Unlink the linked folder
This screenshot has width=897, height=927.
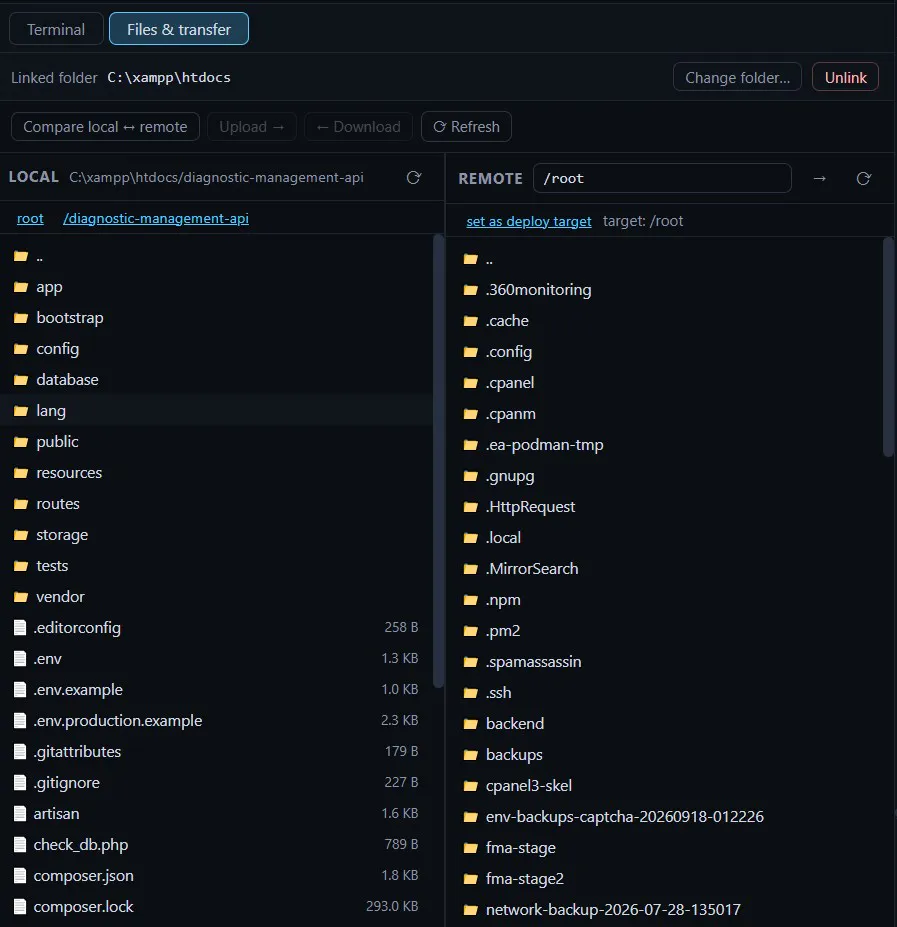pos(846,77)
